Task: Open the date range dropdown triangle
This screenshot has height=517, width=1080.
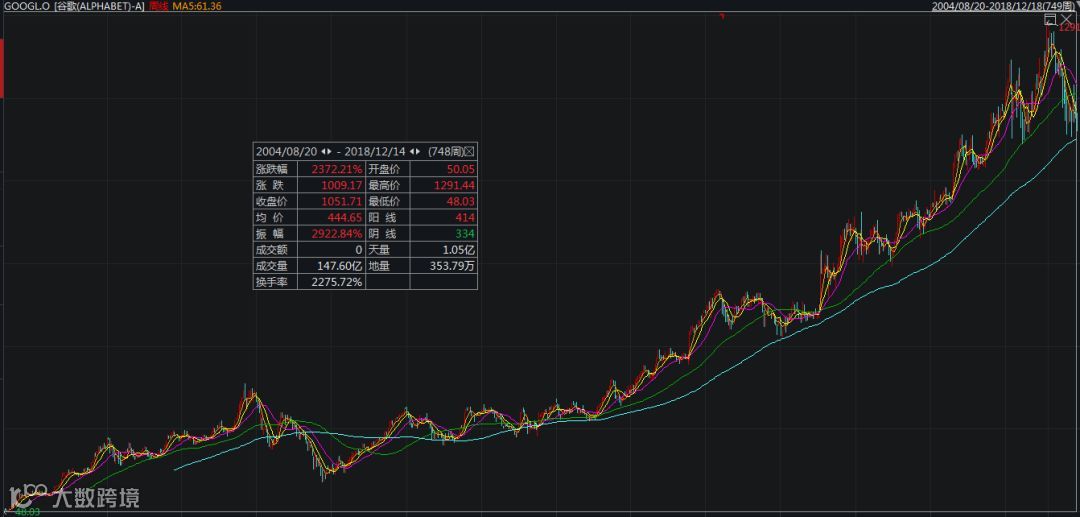Action: click(1077, 4)
